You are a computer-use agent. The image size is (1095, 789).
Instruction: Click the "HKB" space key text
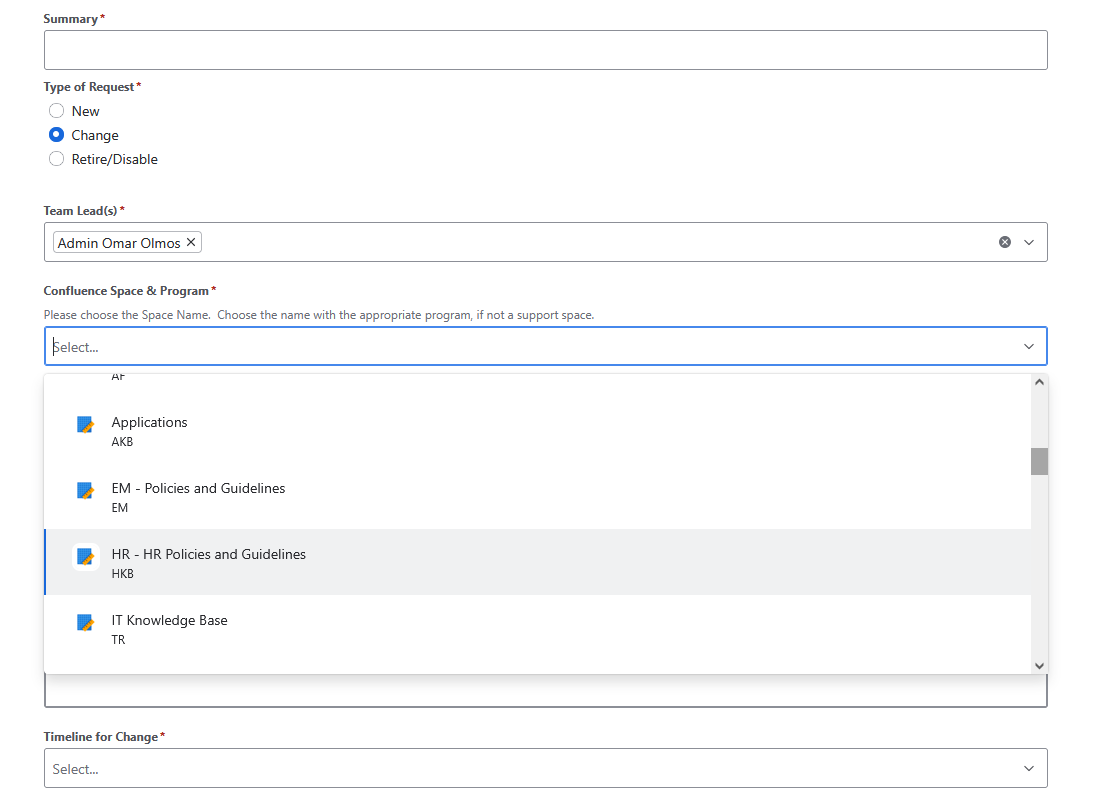pos(122,573)
